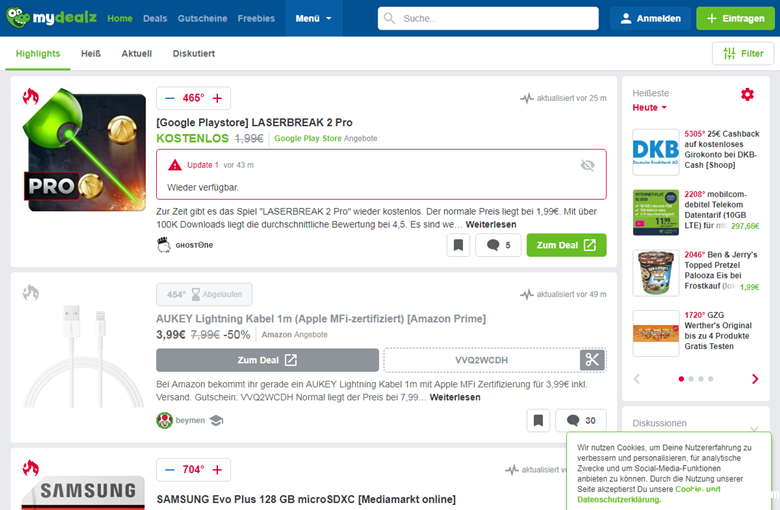Vote down the Samsung Evo Plus deal

tap(170, 469)
